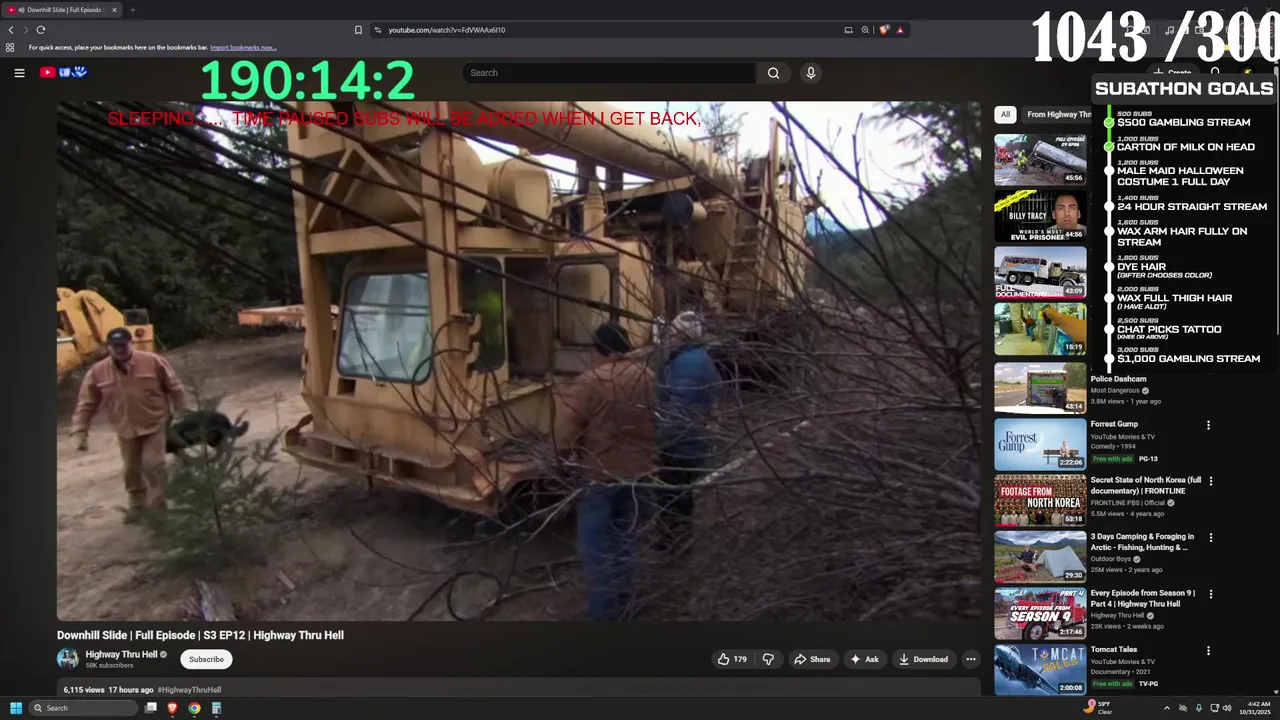Open the Brave Shields lion icon
Image resolution: width=1280 pixels, height=720 pixels.
point(884,30)
